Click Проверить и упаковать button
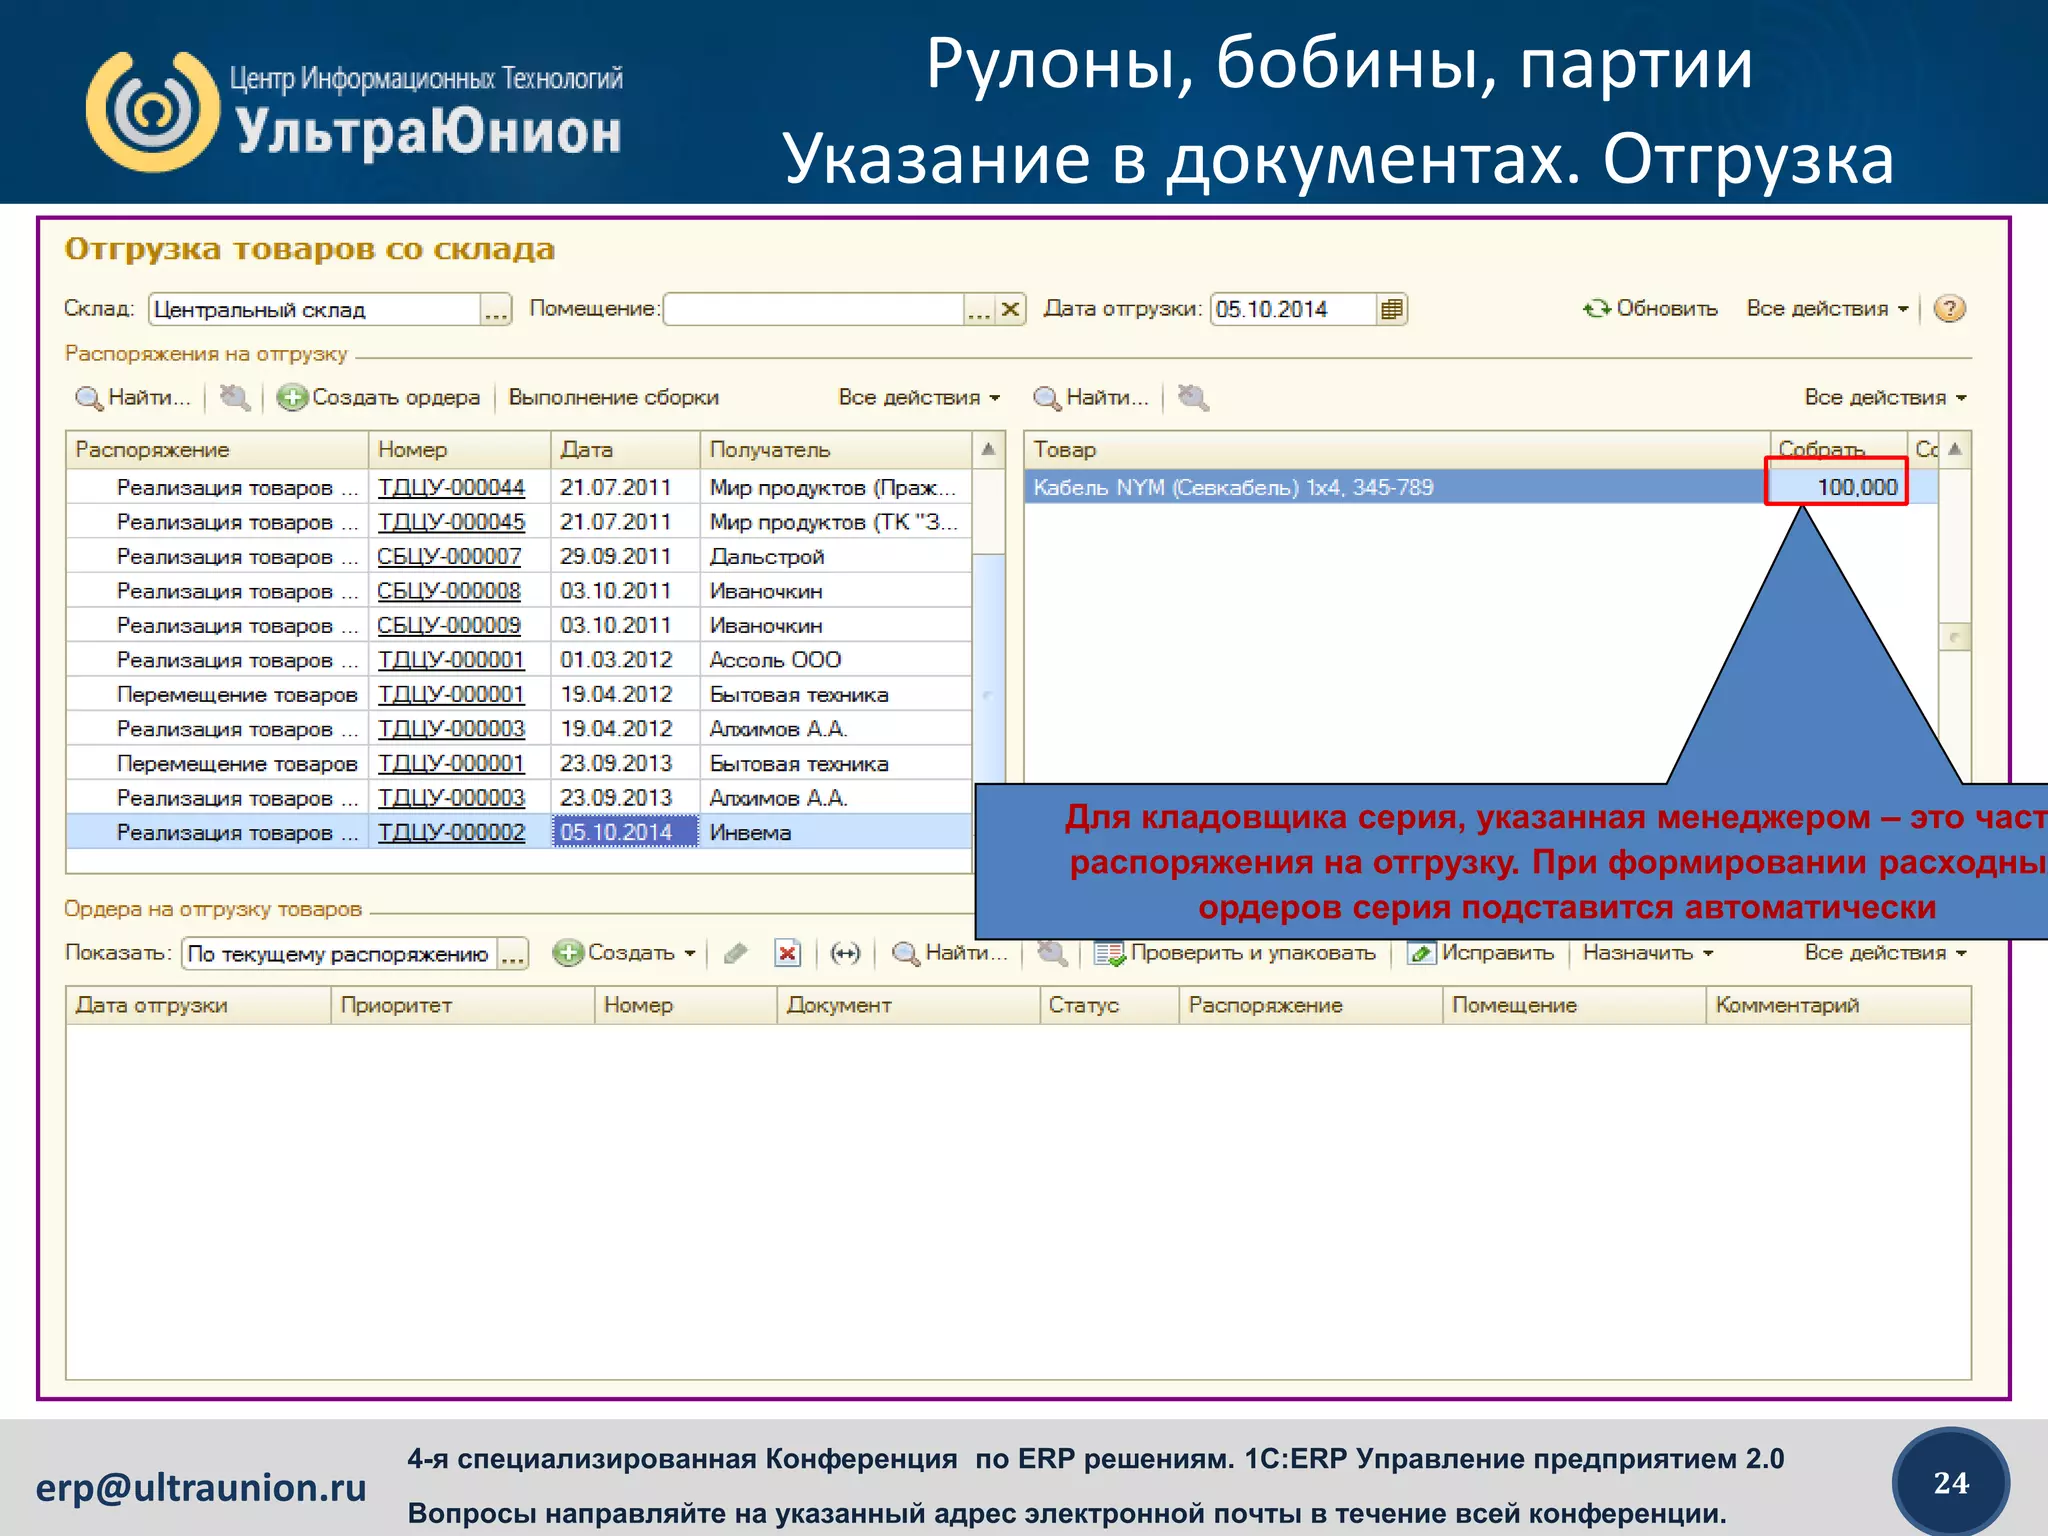2048x1536 pixels. click(x=1235, y=953)
